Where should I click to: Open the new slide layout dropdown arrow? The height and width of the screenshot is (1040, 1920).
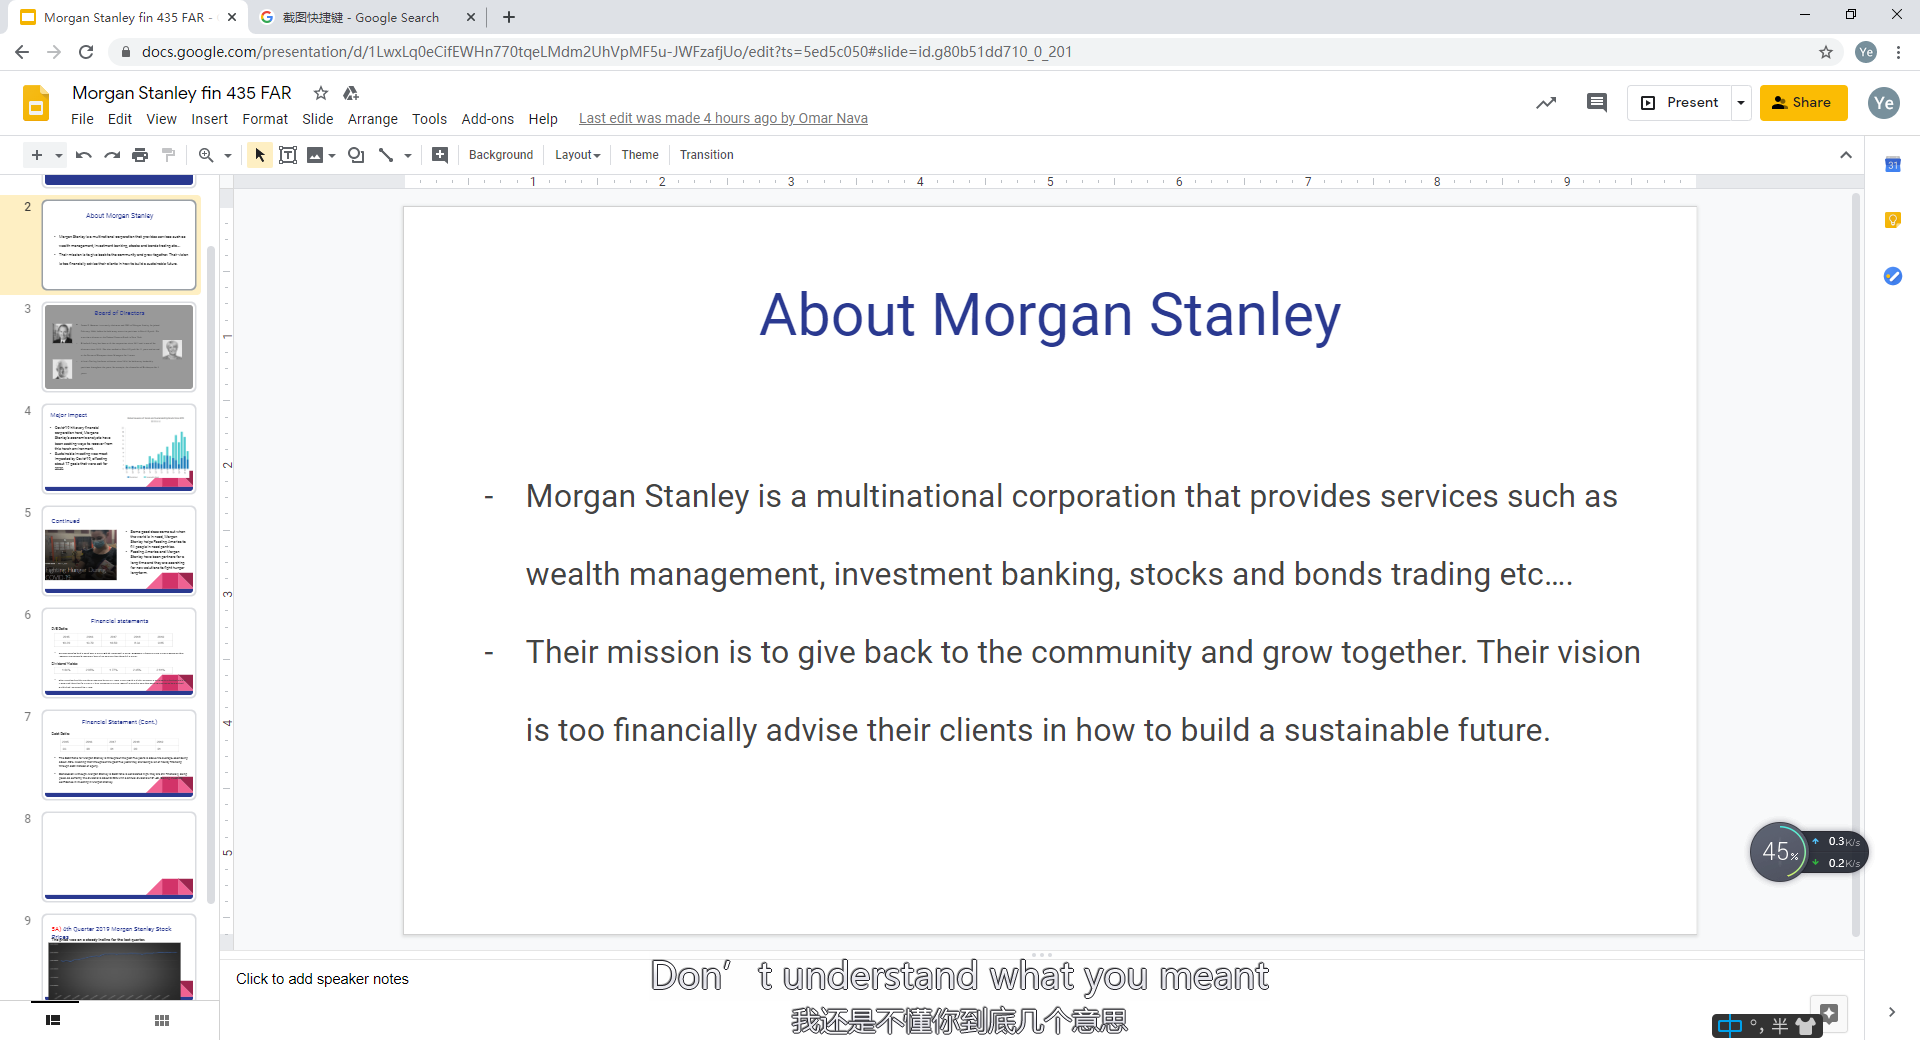(x=59, y=155)
